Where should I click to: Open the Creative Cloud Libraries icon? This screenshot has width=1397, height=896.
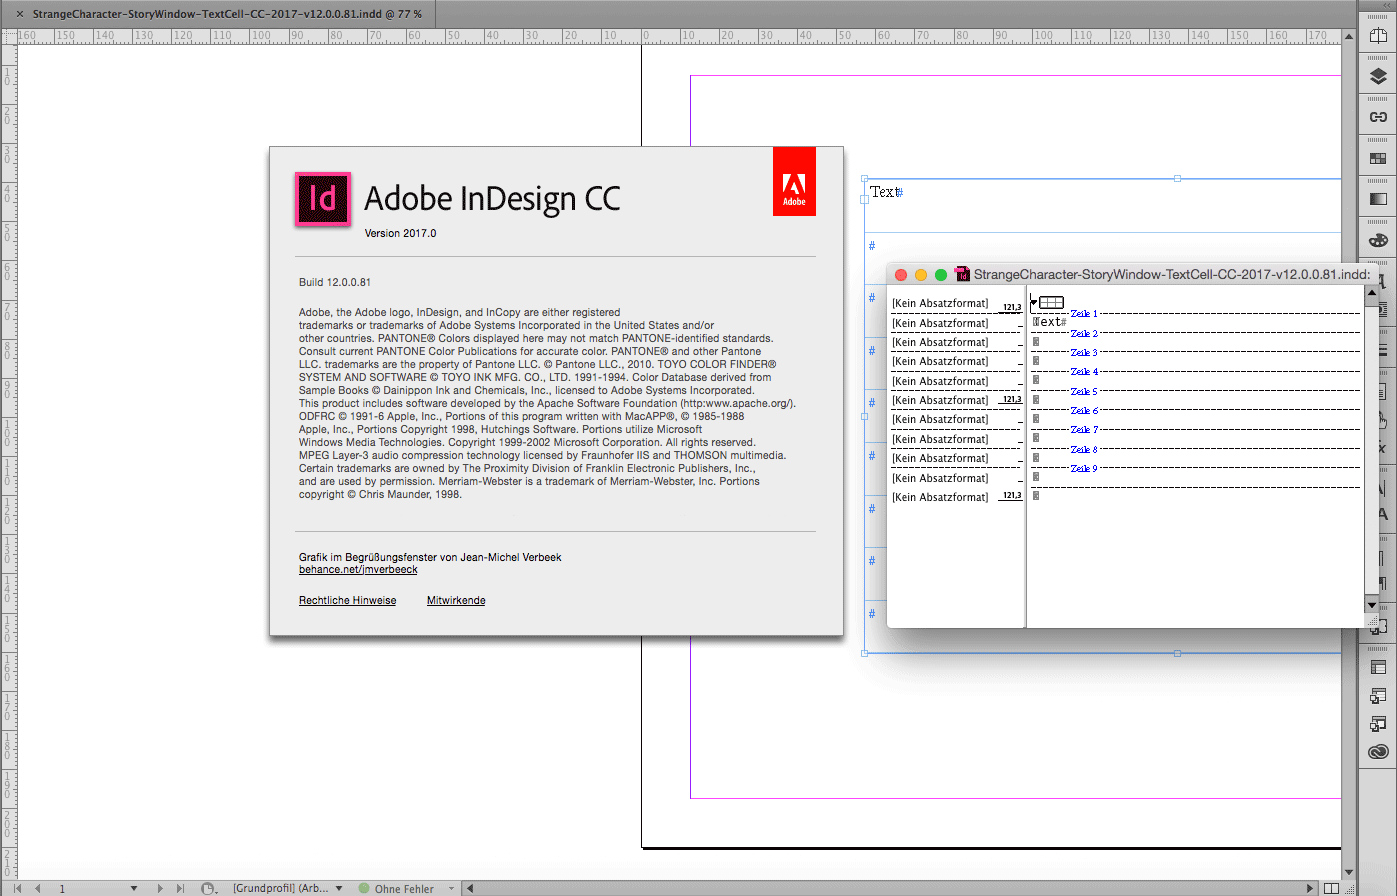tap(1378, 752)
